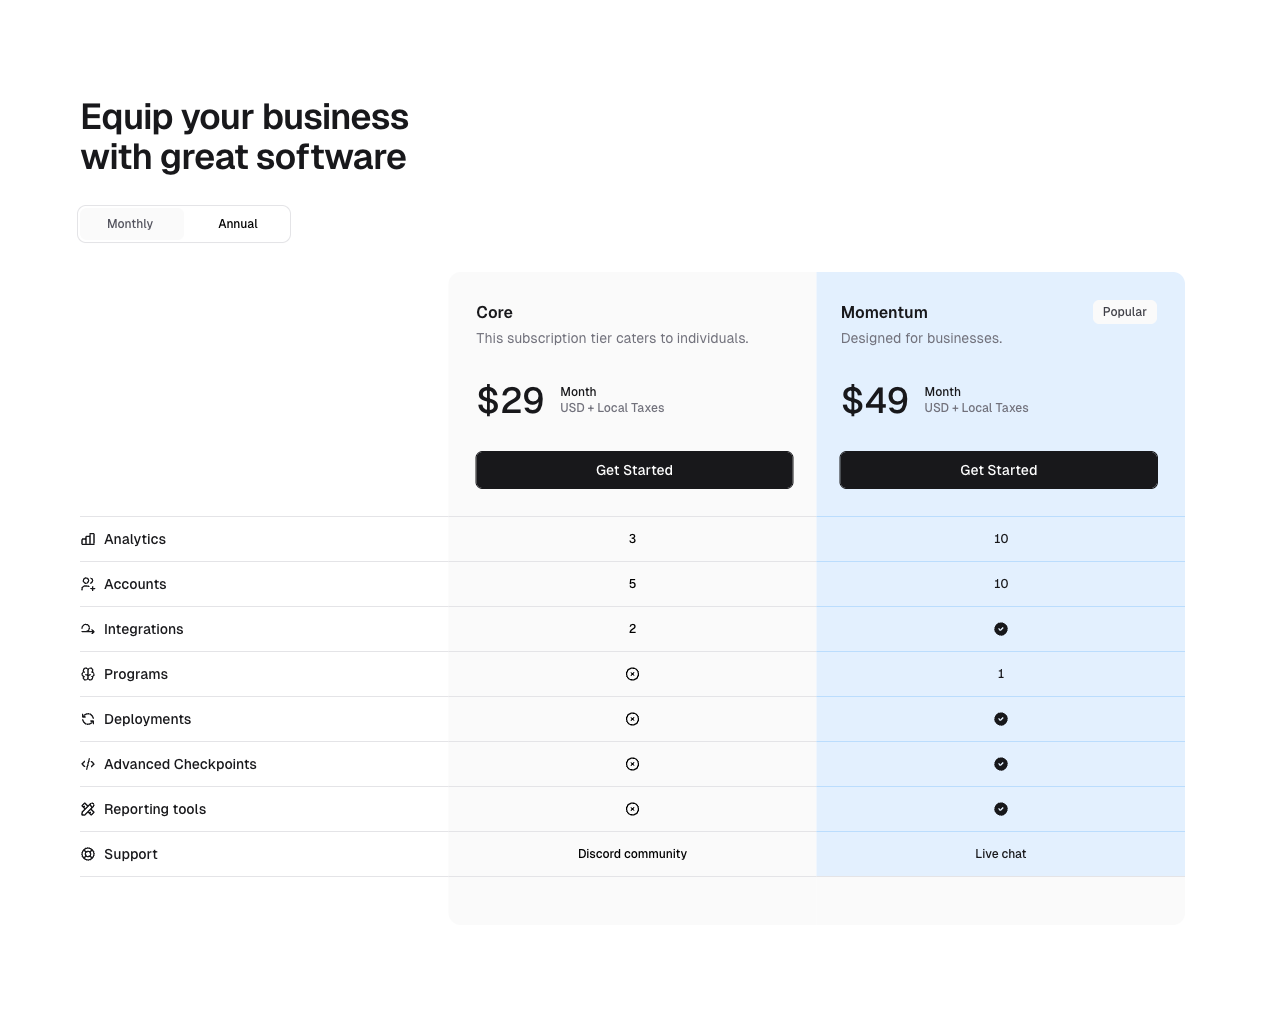1265x1021 pixels.
Task: Click the checkmark in Momentum's Reporting tools row
Action: (1001, 809)
